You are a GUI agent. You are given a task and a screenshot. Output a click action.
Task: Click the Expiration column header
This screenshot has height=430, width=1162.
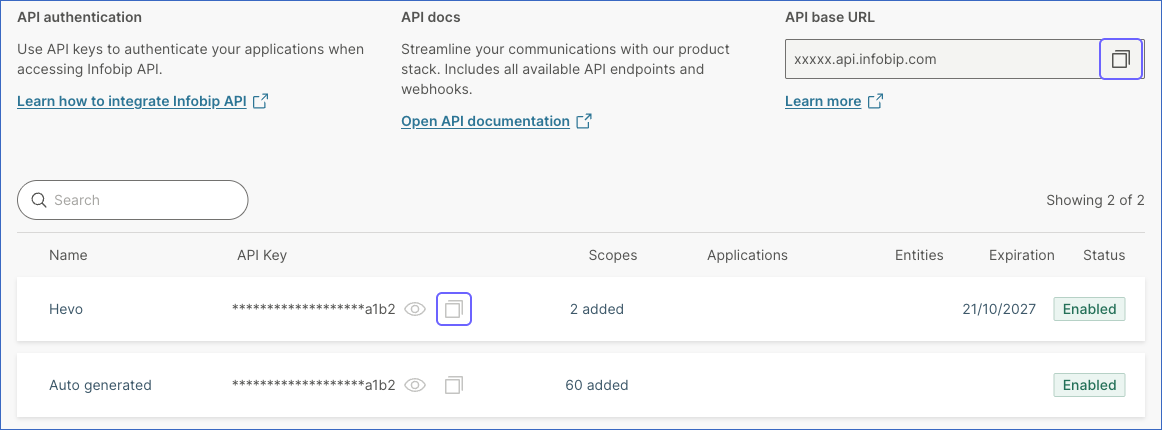tap(1021, 255)
